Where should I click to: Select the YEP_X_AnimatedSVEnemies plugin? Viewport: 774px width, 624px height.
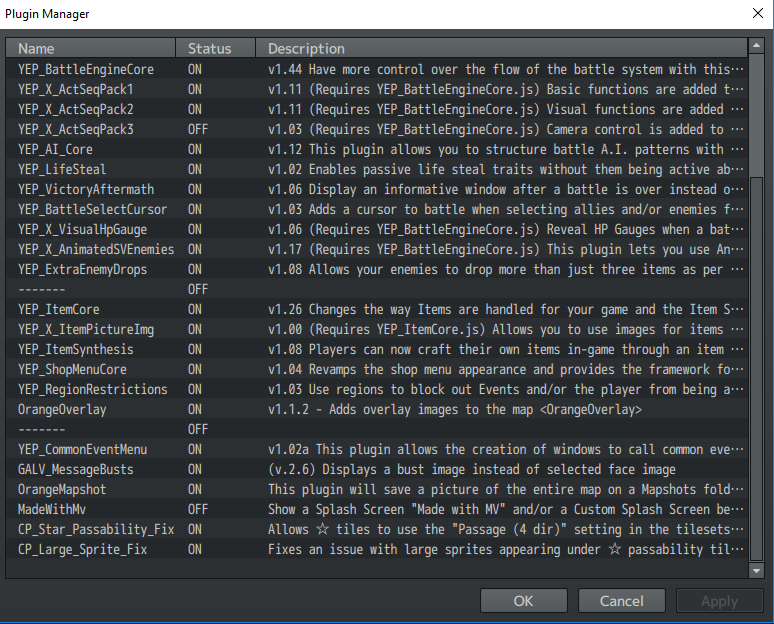(377, 249)
